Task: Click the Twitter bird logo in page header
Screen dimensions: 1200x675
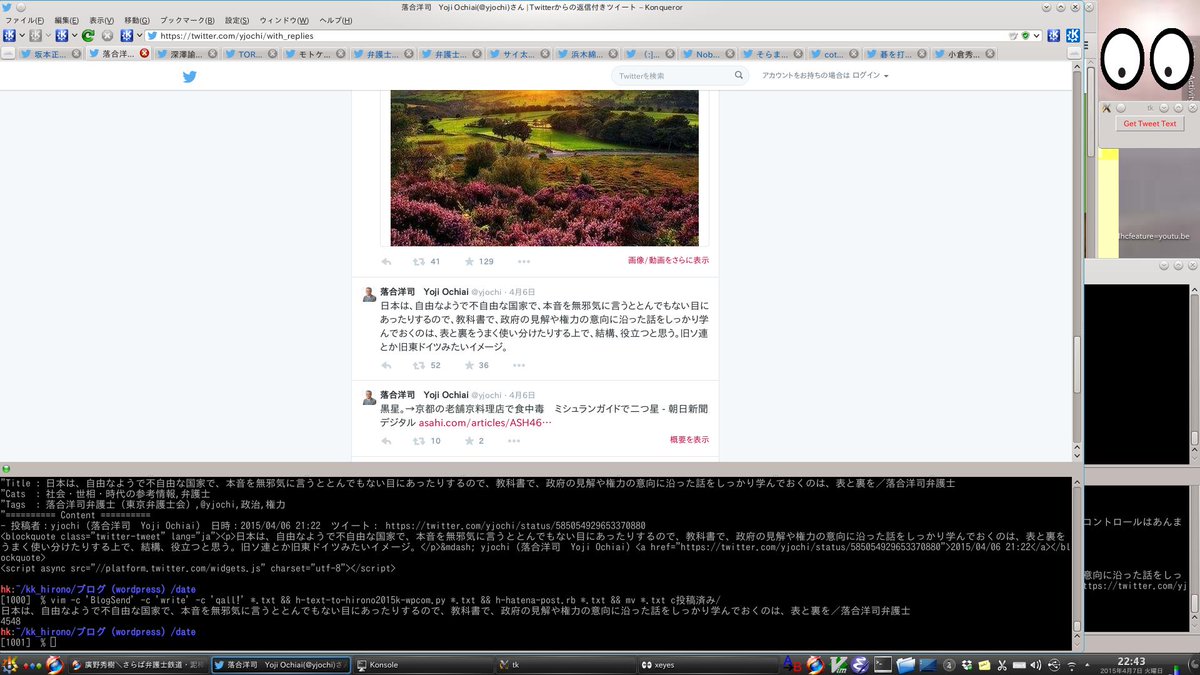Action: pyautogui.click(x=189, y=76)
